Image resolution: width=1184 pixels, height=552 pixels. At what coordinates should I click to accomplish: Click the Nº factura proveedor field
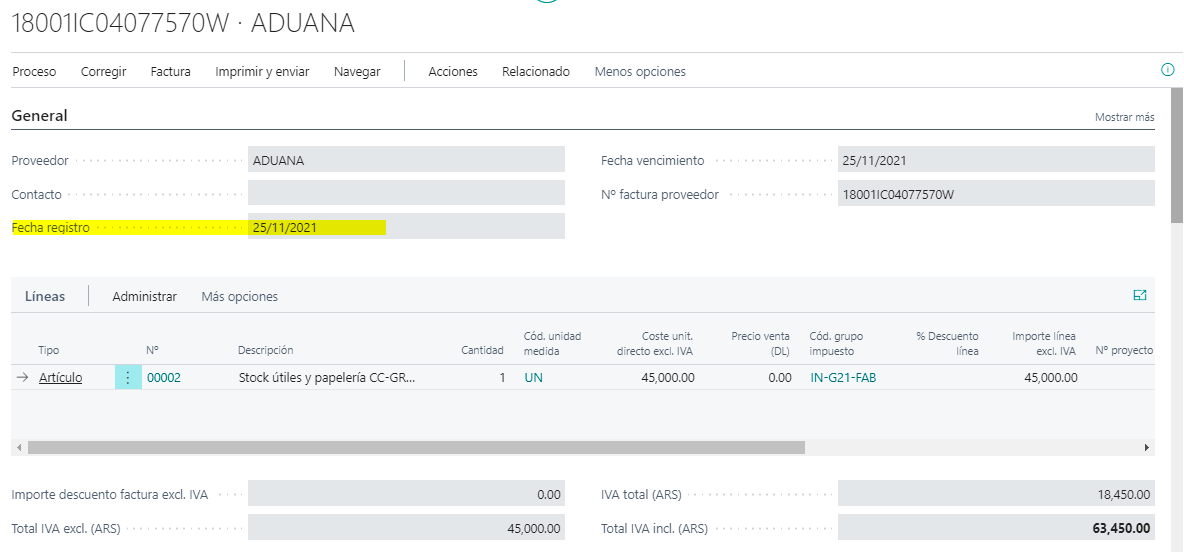click(x=996, y=193)
